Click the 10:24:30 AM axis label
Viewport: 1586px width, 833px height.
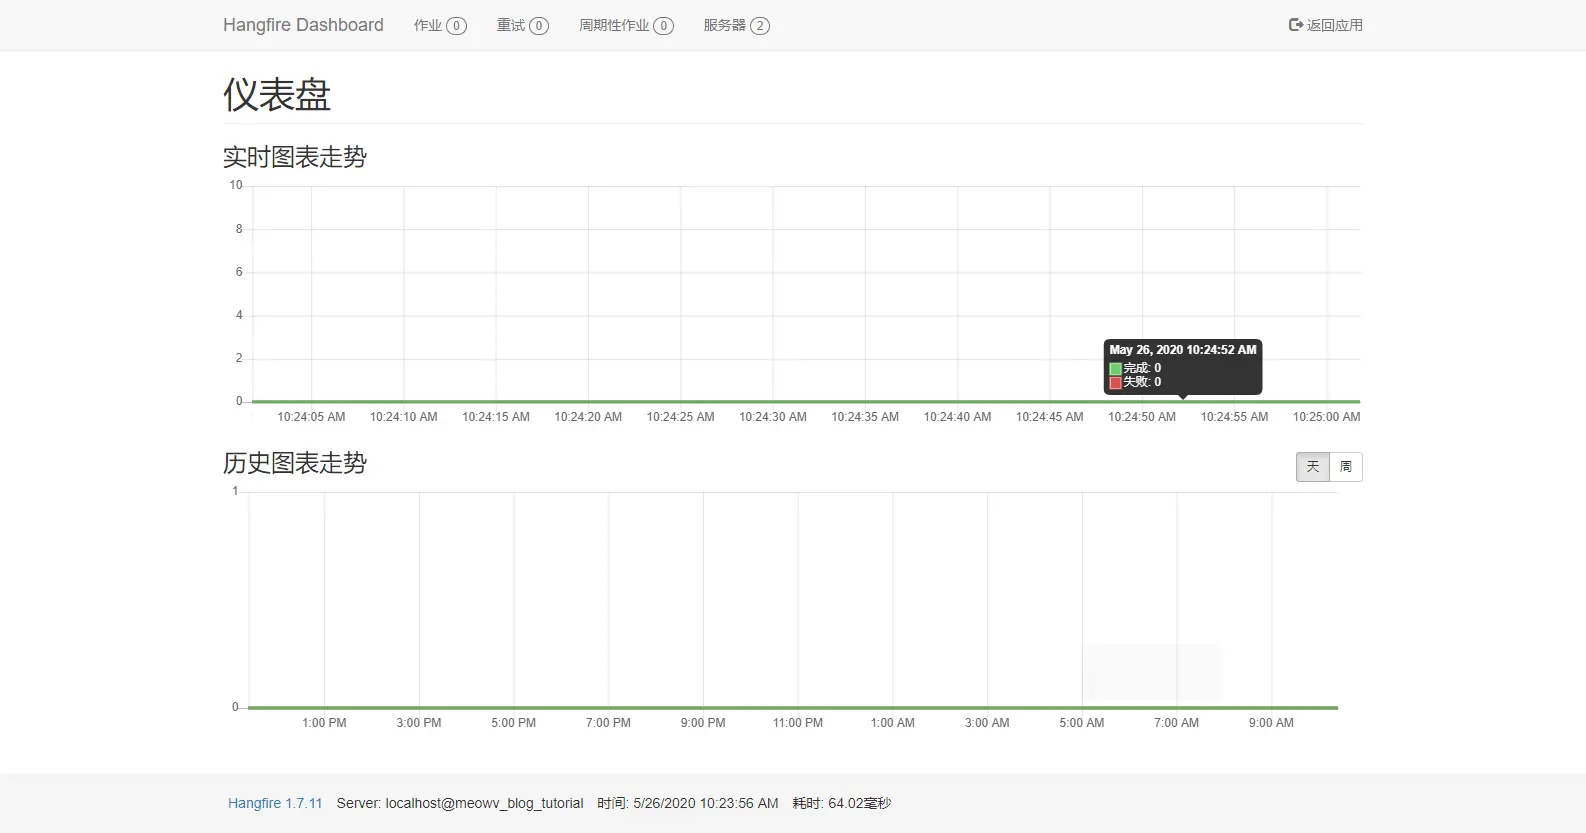(773, 417)
